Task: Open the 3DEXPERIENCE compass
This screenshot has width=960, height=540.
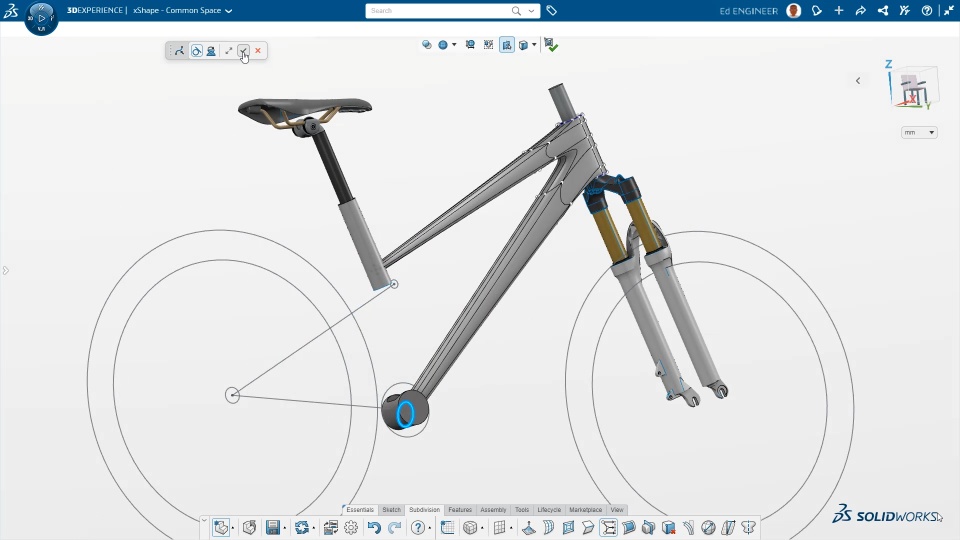Action: click(42, 18)
